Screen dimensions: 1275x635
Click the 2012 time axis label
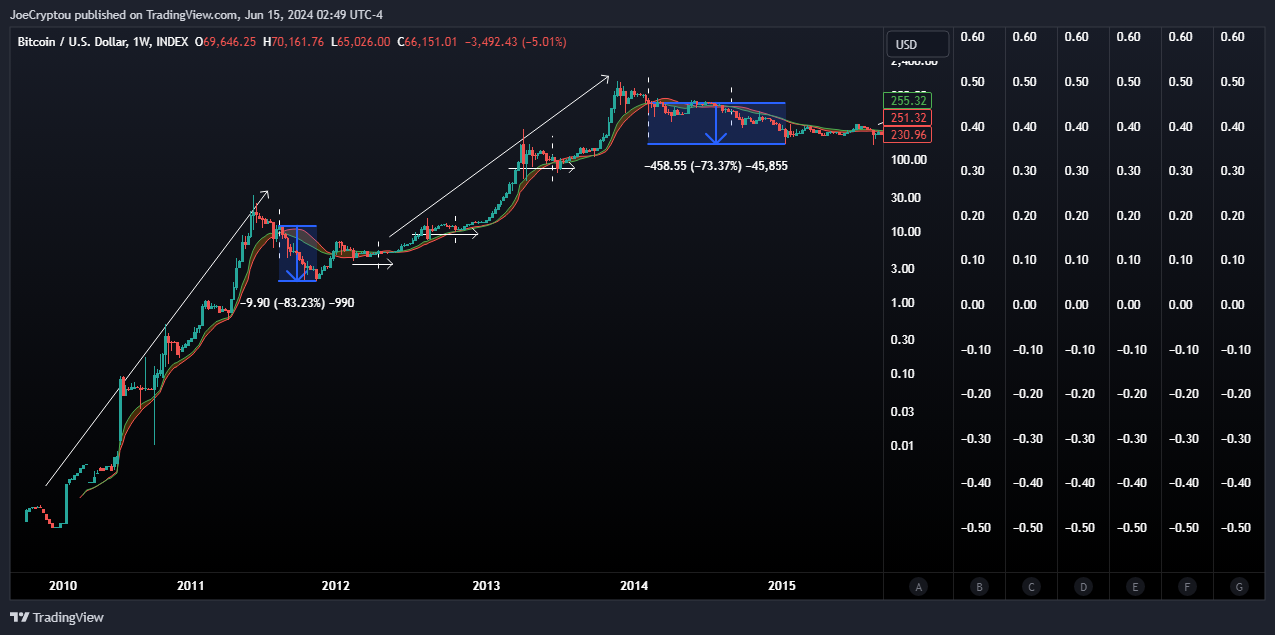(336, 586)
